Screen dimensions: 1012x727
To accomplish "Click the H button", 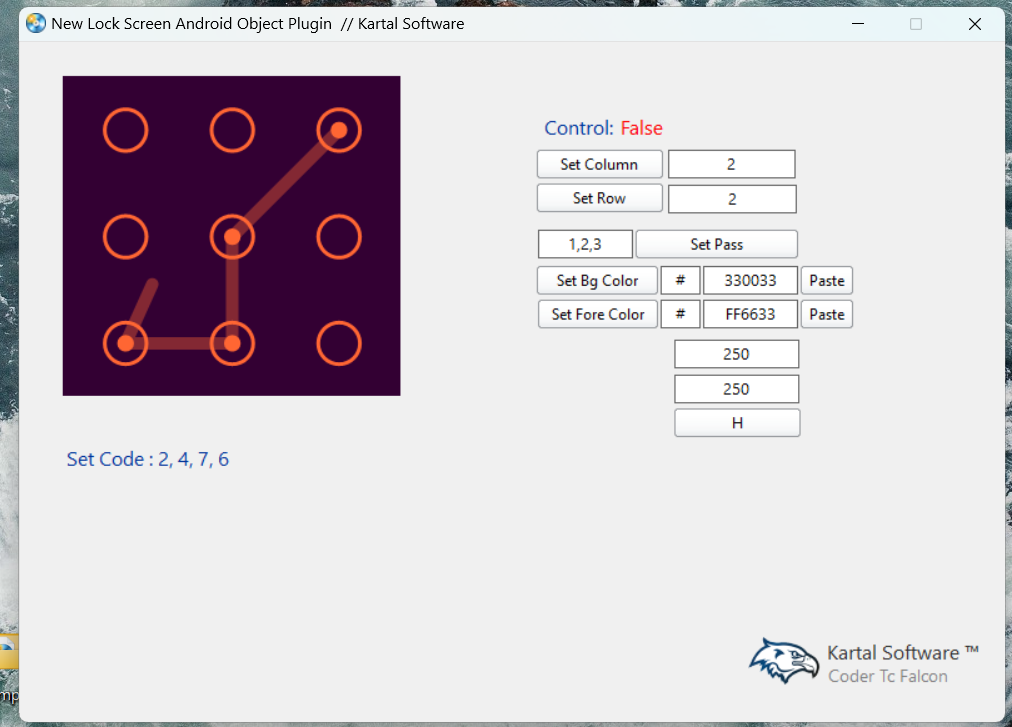I will tap(737, 423).
